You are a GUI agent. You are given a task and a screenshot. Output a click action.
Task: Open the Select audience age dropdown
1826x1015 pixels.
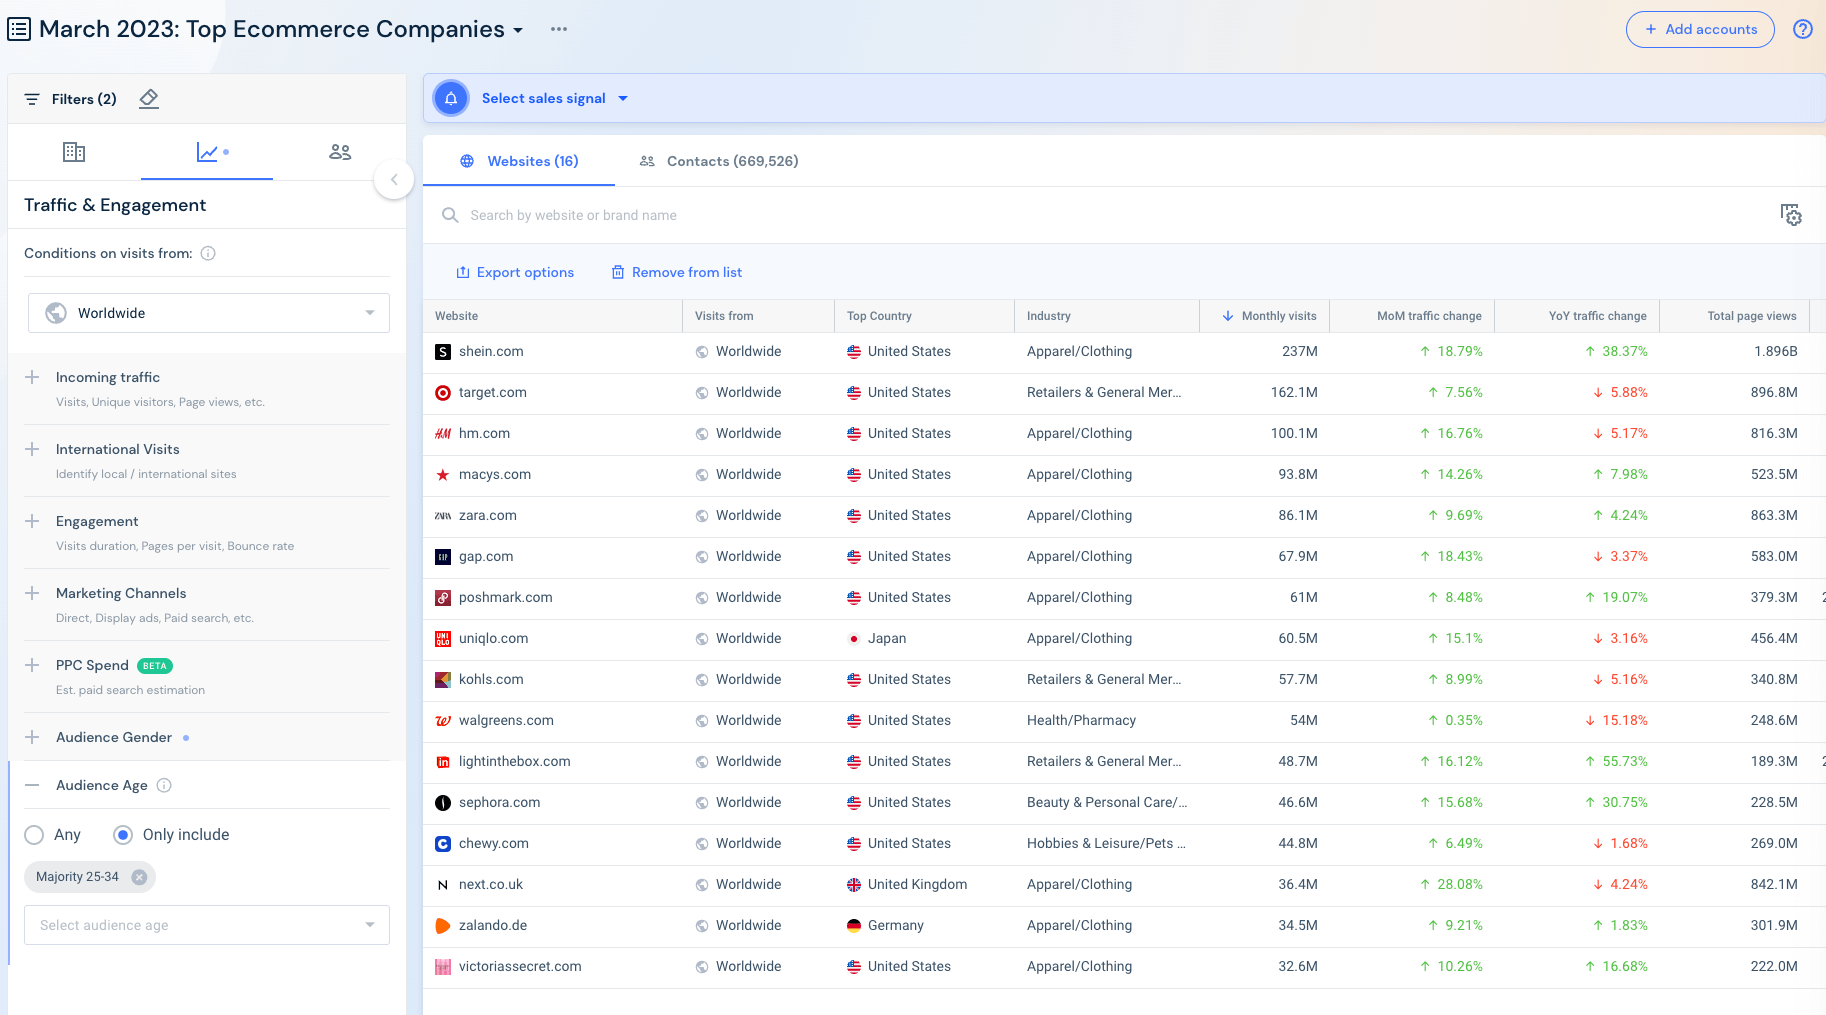click(207, 925)
